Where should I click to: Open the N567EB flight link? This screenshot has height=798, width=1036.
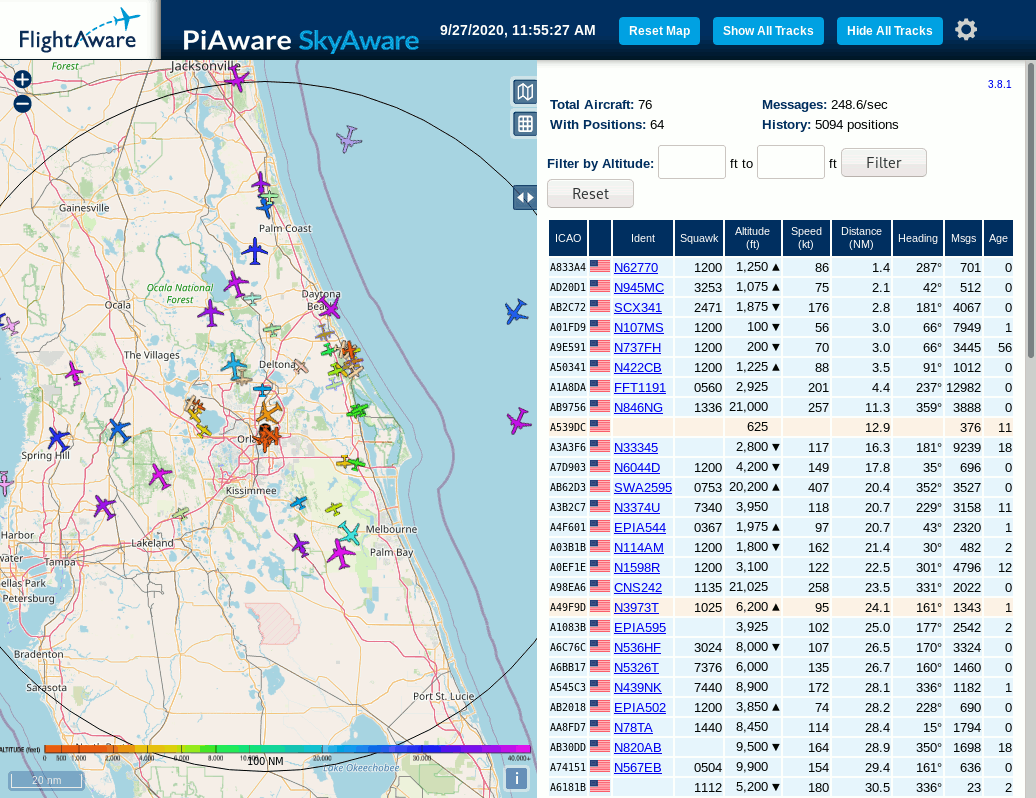coord(637,767)
